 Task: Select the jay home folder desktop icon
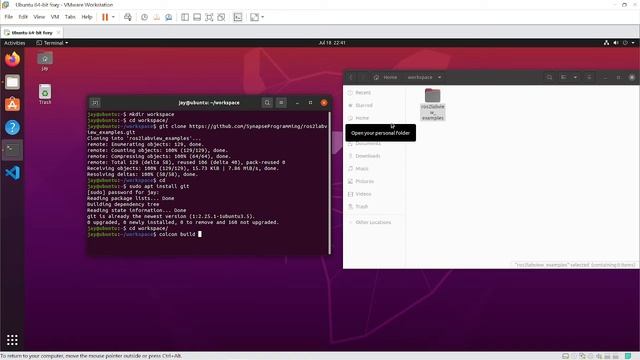(45, 61)
